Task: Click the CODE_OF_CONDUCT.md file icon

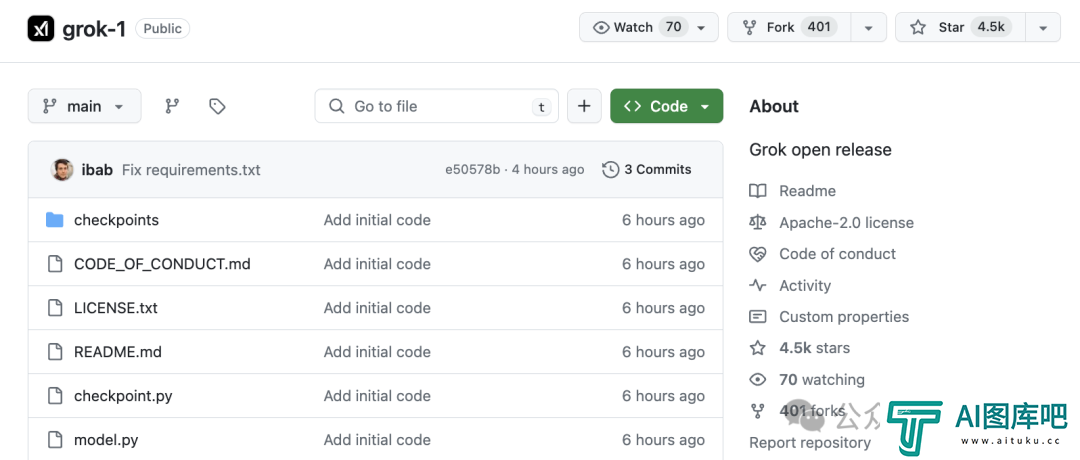Action: coord(54,264)
